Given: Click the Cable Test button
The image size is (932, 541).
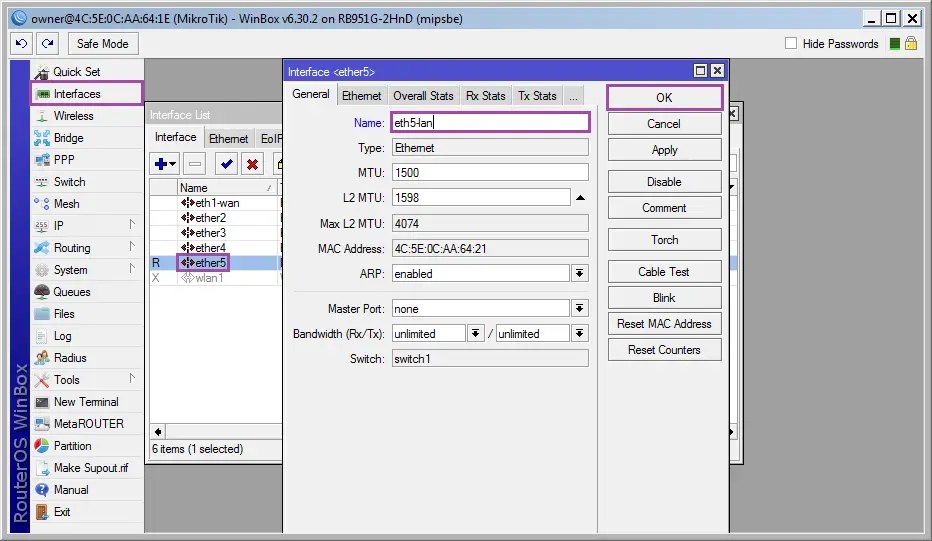Looking at the screenshot, I should point(665,272).
